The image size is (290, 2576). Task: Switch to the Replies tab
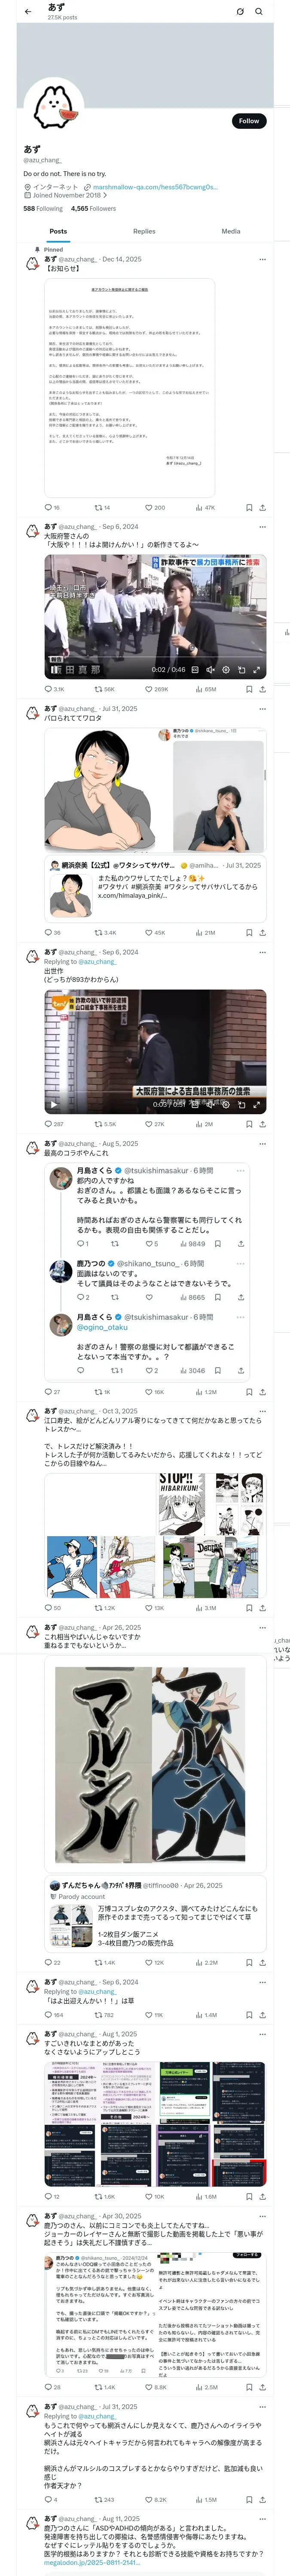(144, 231)
